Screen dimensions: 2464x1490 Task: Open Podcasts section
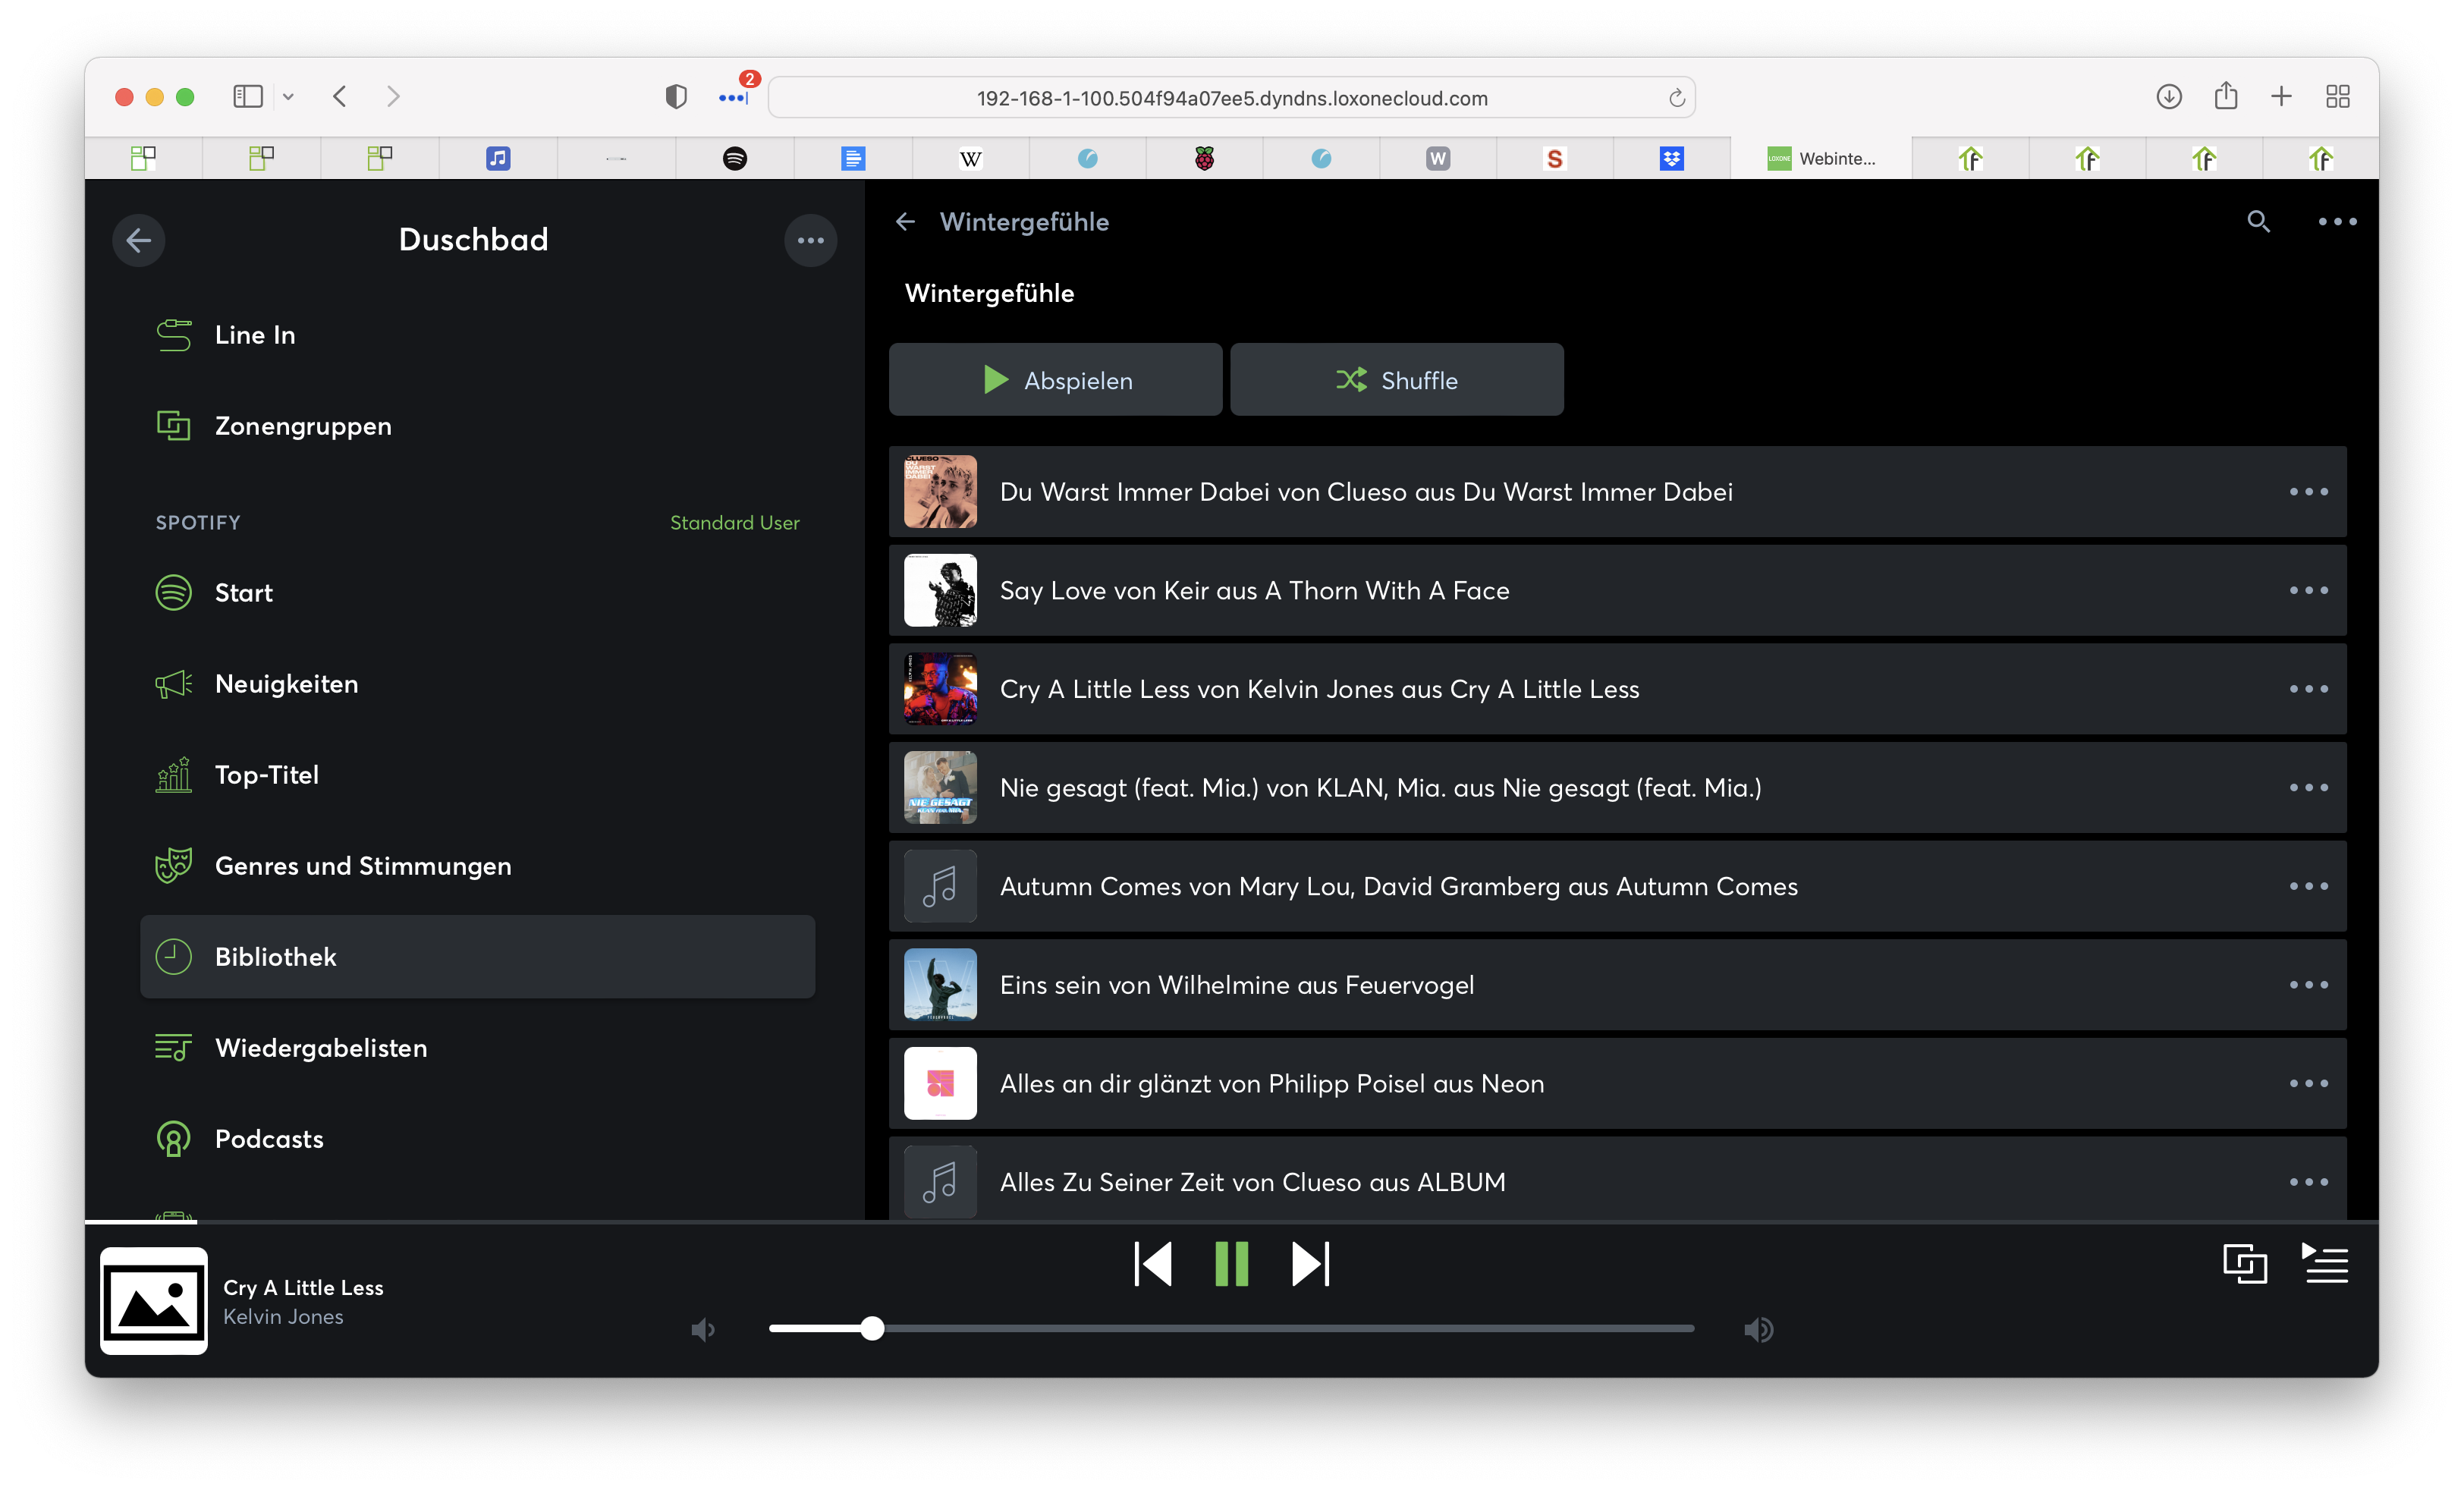(x=477, y=1139)
